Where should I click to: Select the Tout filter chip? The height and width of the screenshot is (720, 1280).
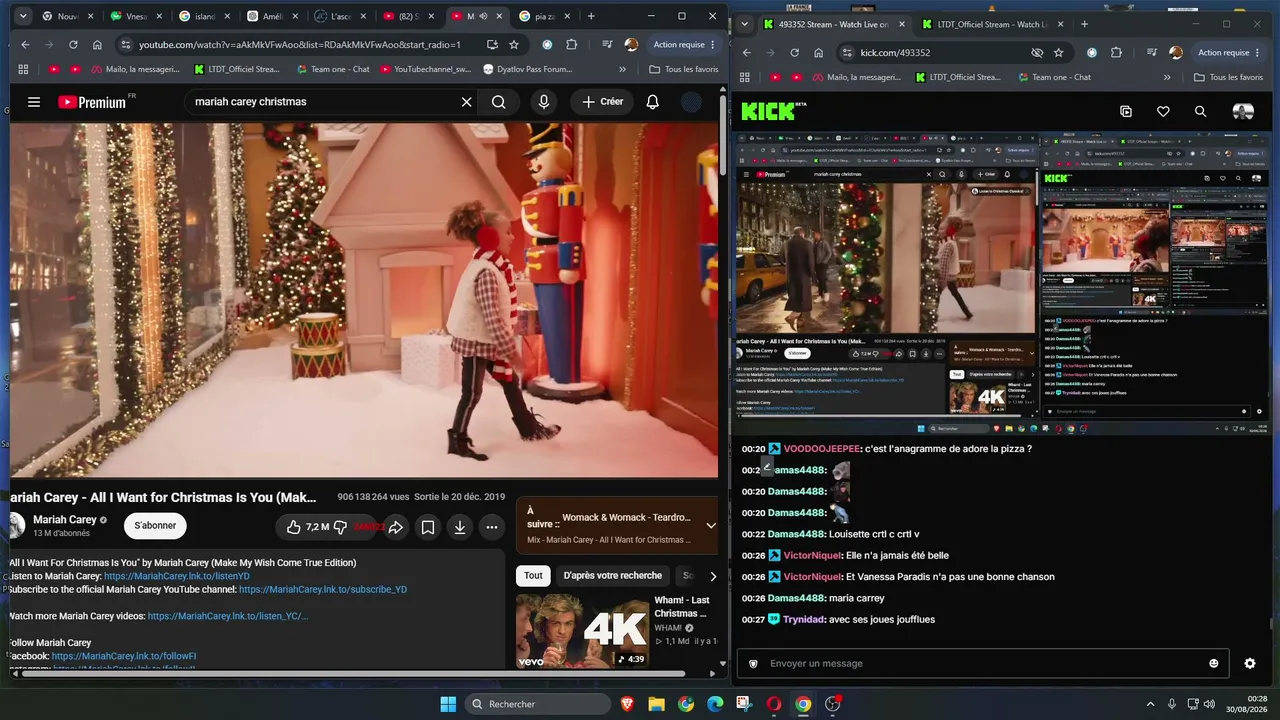click(x=533, y=576)
